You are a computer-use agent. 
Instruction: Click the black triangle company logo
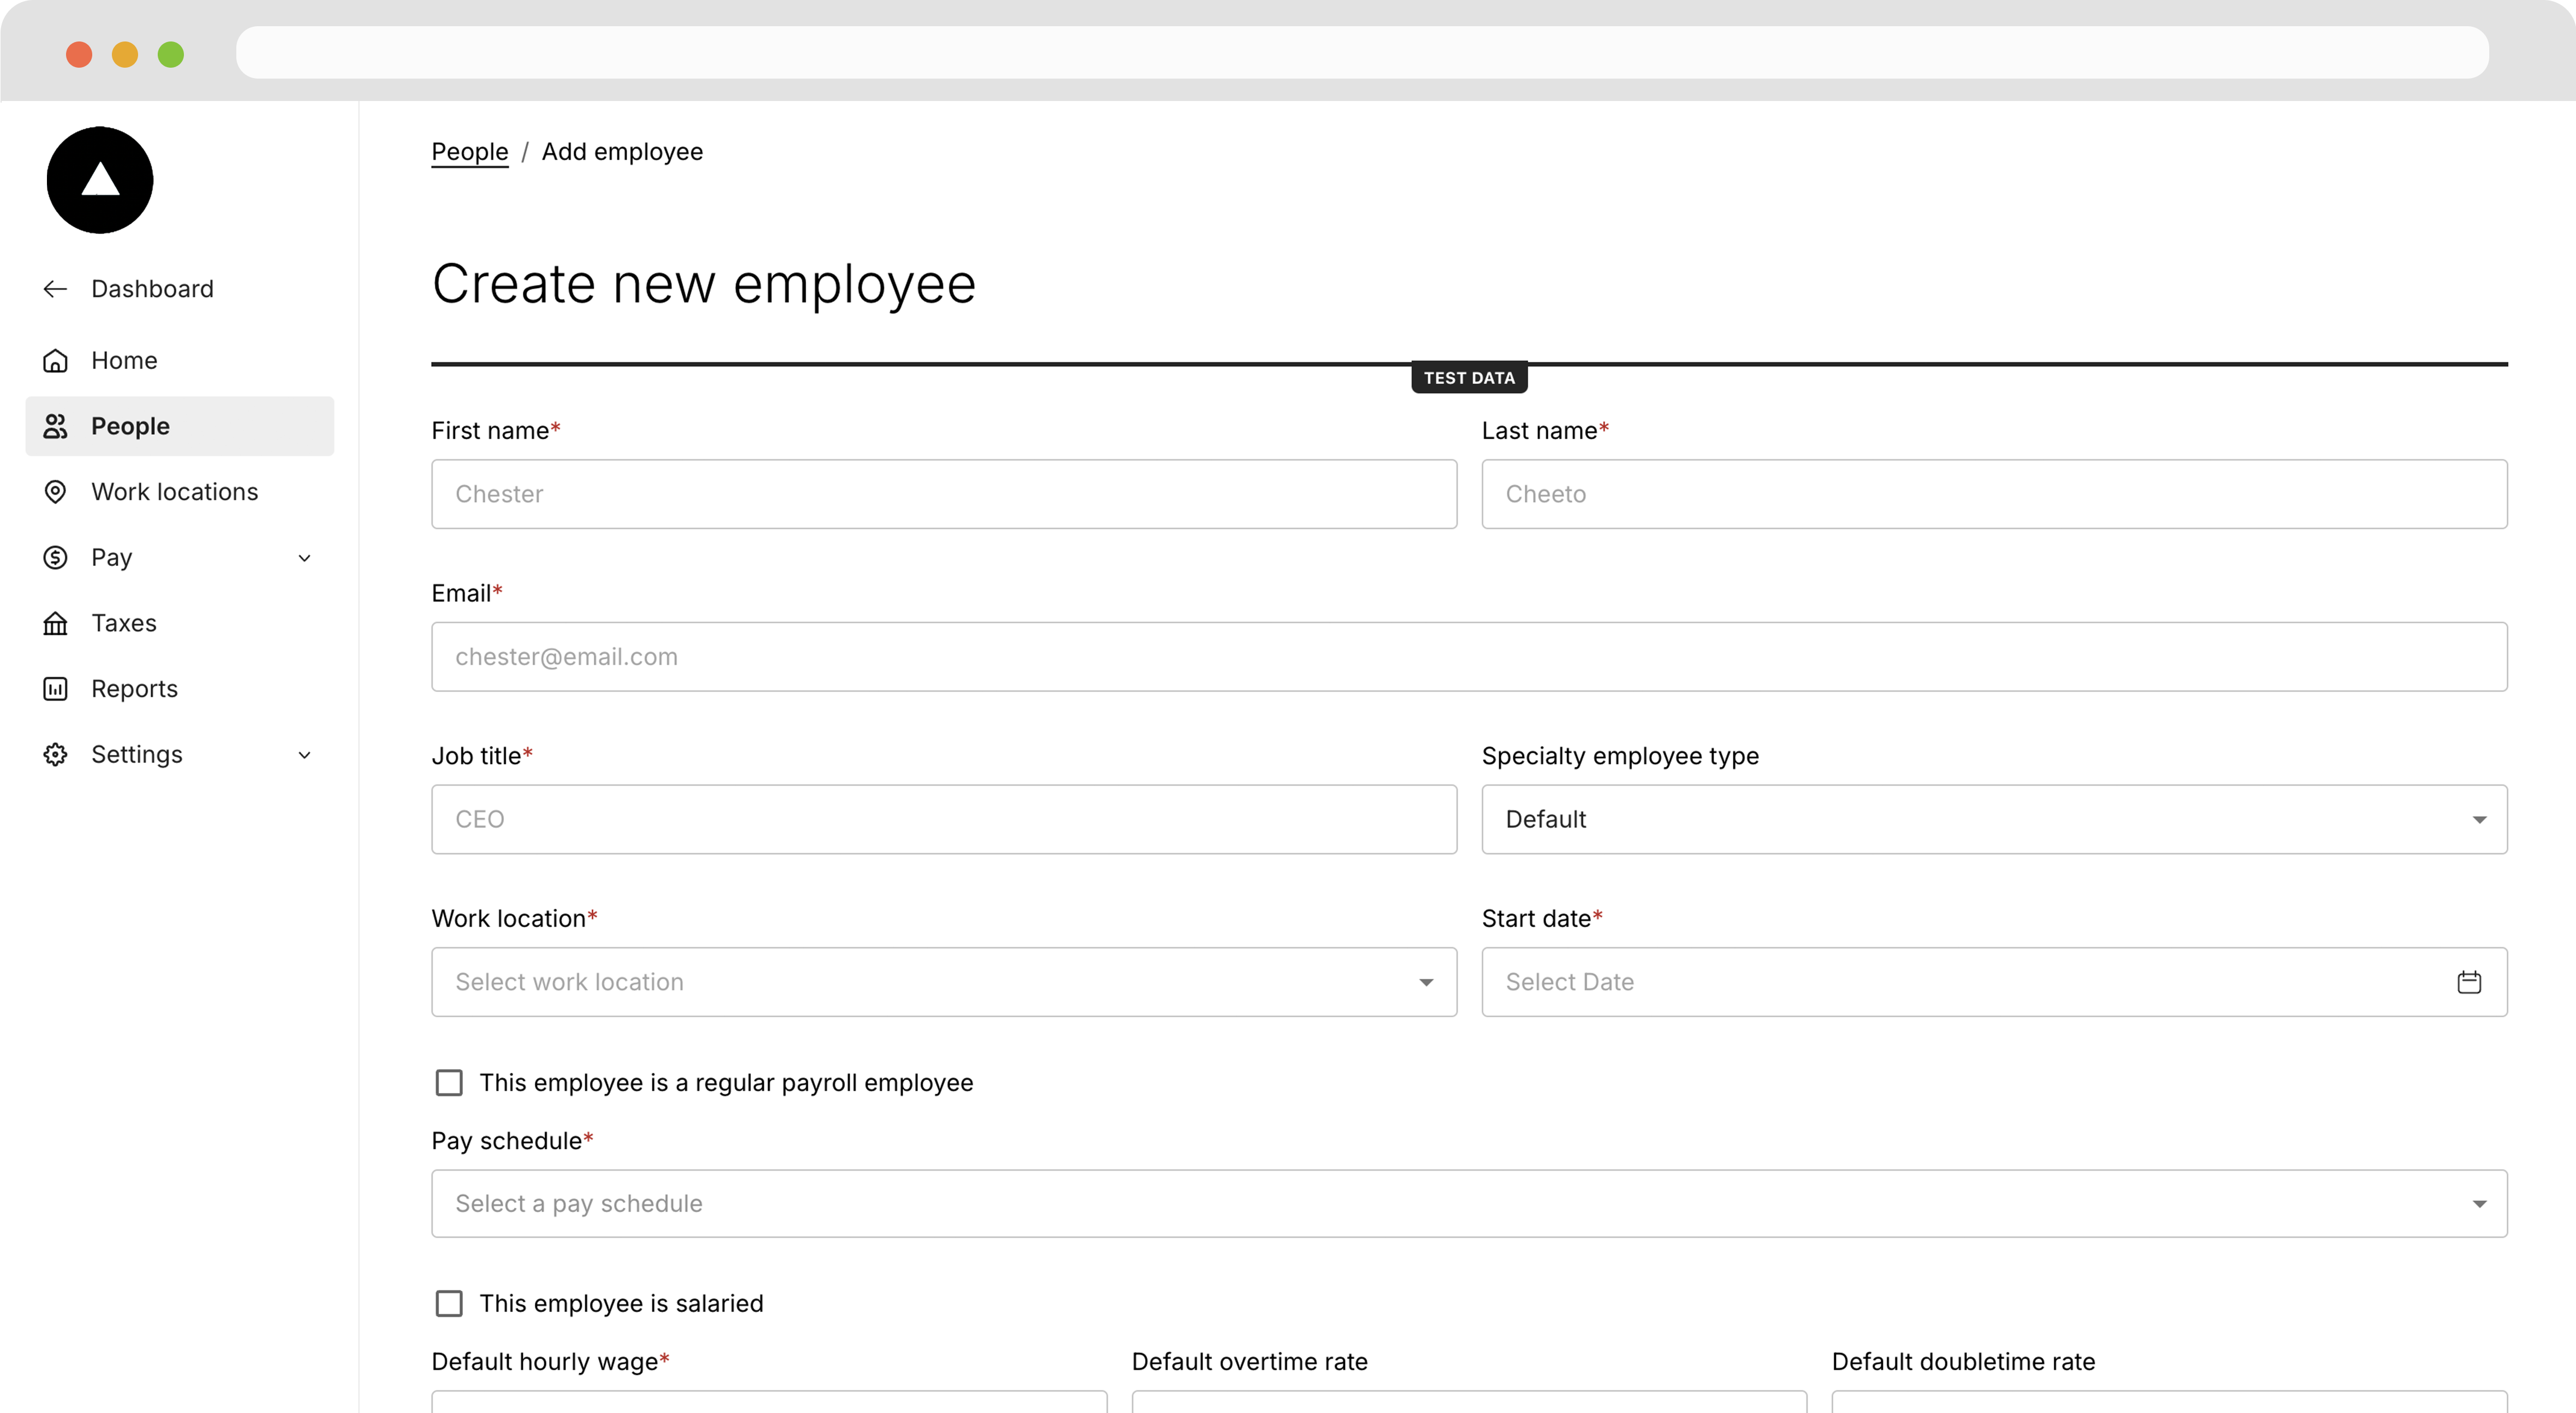coord(100,180)
